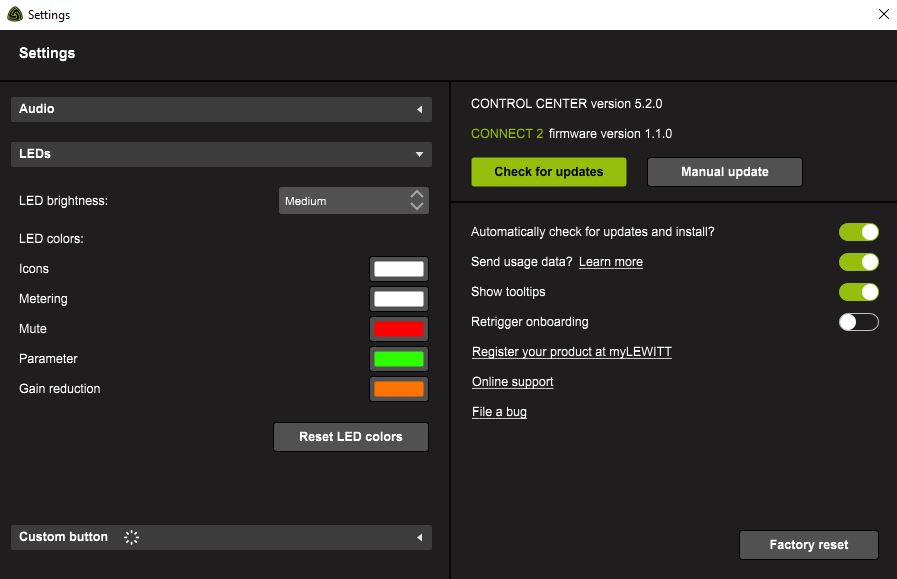Click the Reset LED colors button
This screenshot has height=579, width=897.
pyautogui.click(x=351, y=437)
